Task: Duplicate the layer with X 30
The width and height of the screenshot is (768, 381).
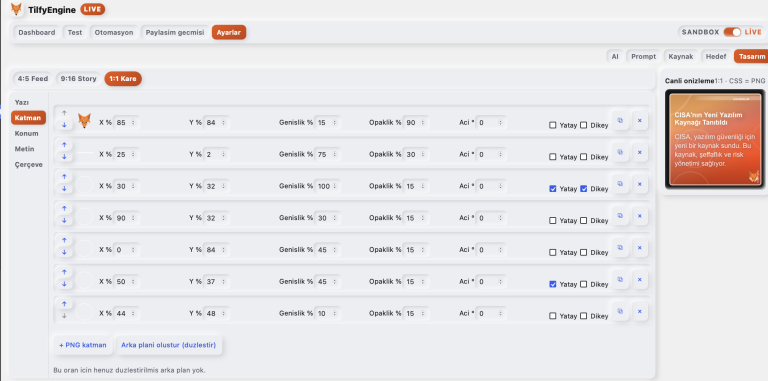Action: pos(620,184)
